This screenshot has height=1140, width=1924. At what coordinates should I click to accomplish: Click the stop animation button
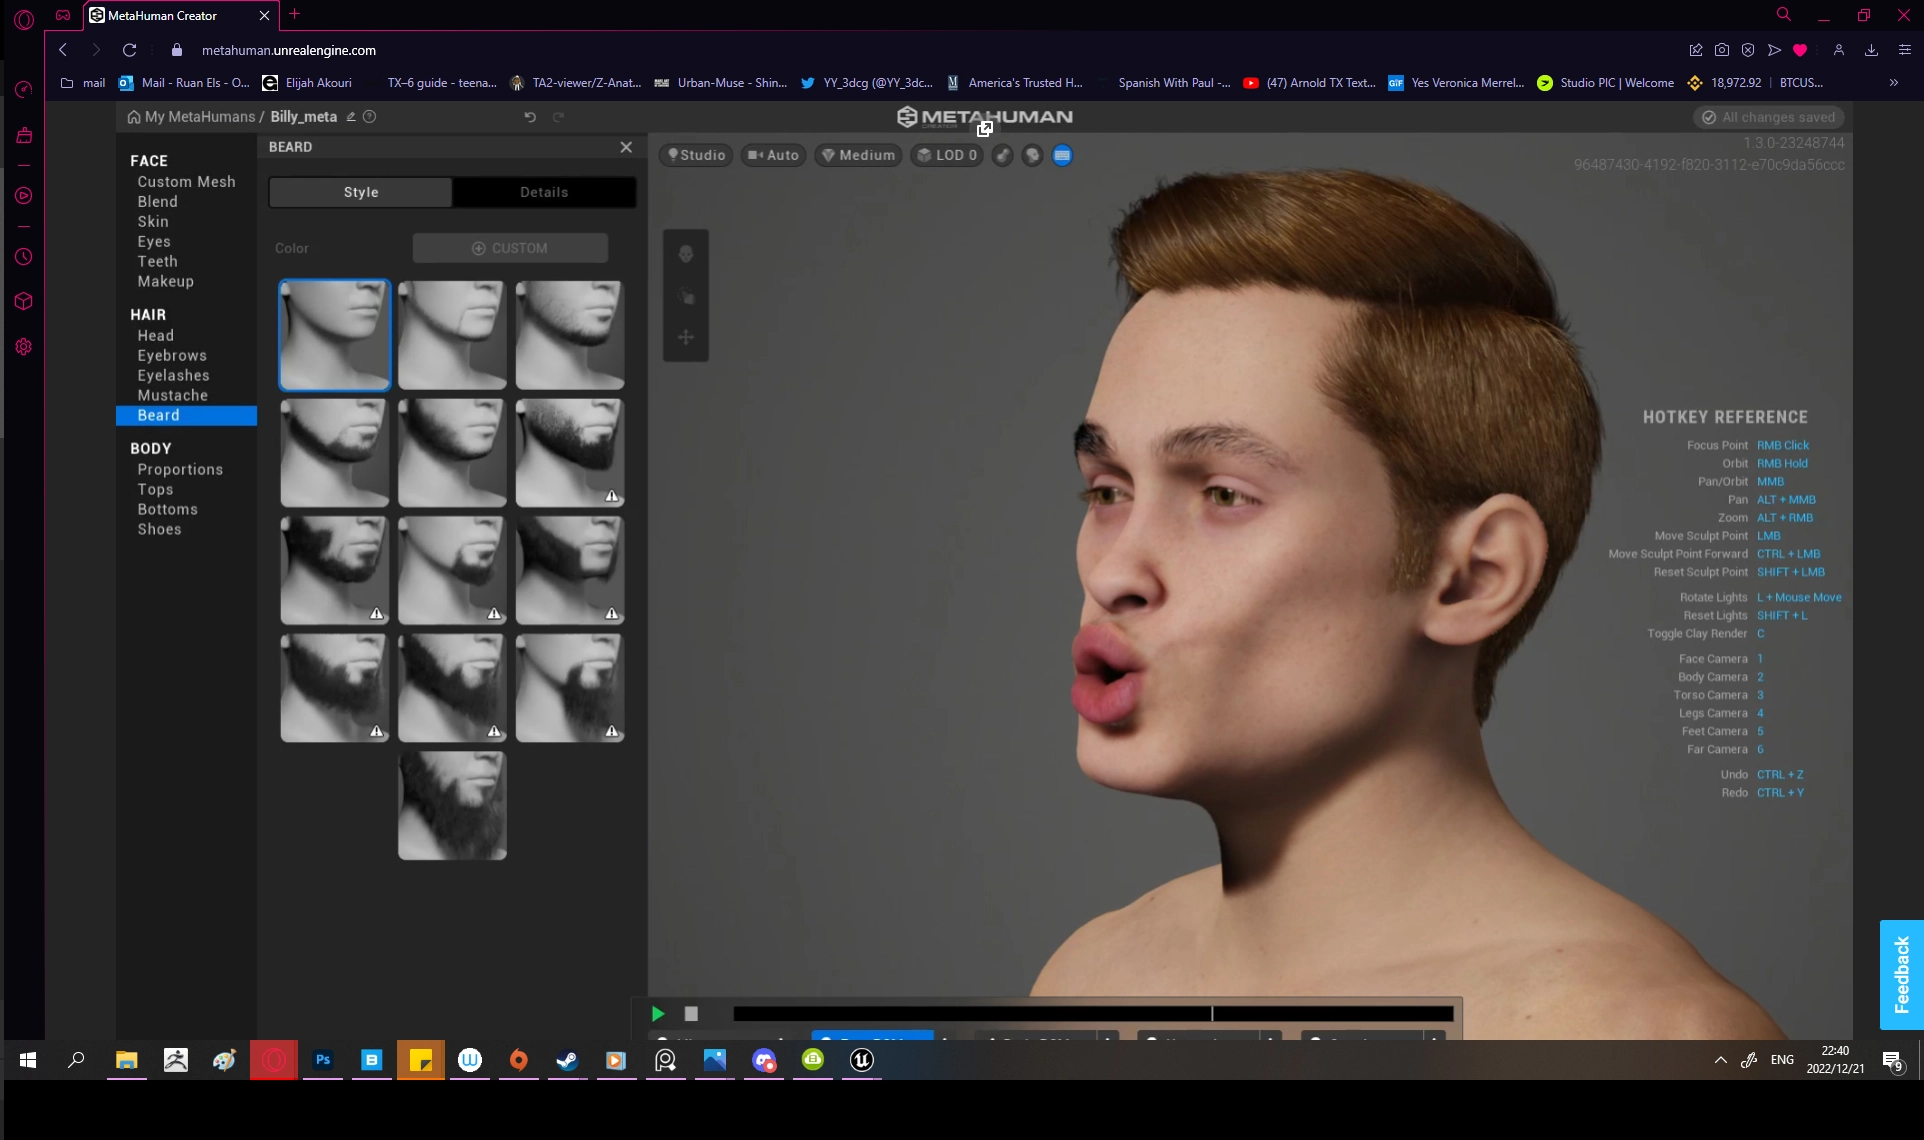(x=691, y=1014)
